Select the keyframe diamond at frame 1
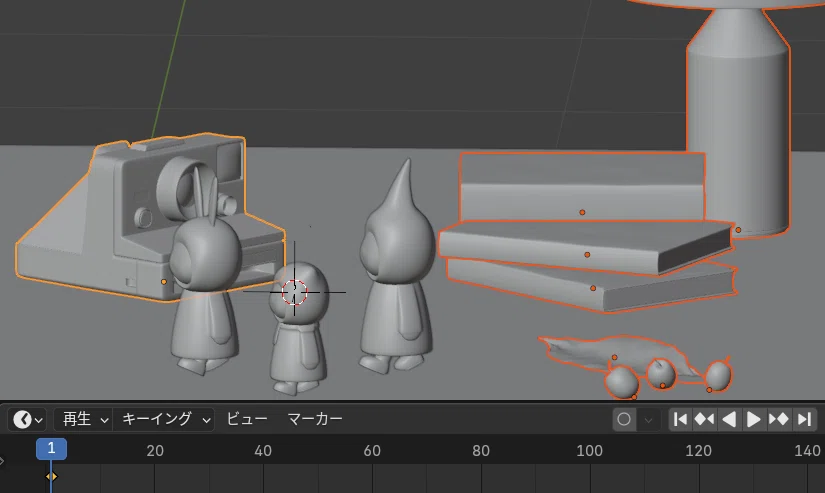 [x=51, y=477]
